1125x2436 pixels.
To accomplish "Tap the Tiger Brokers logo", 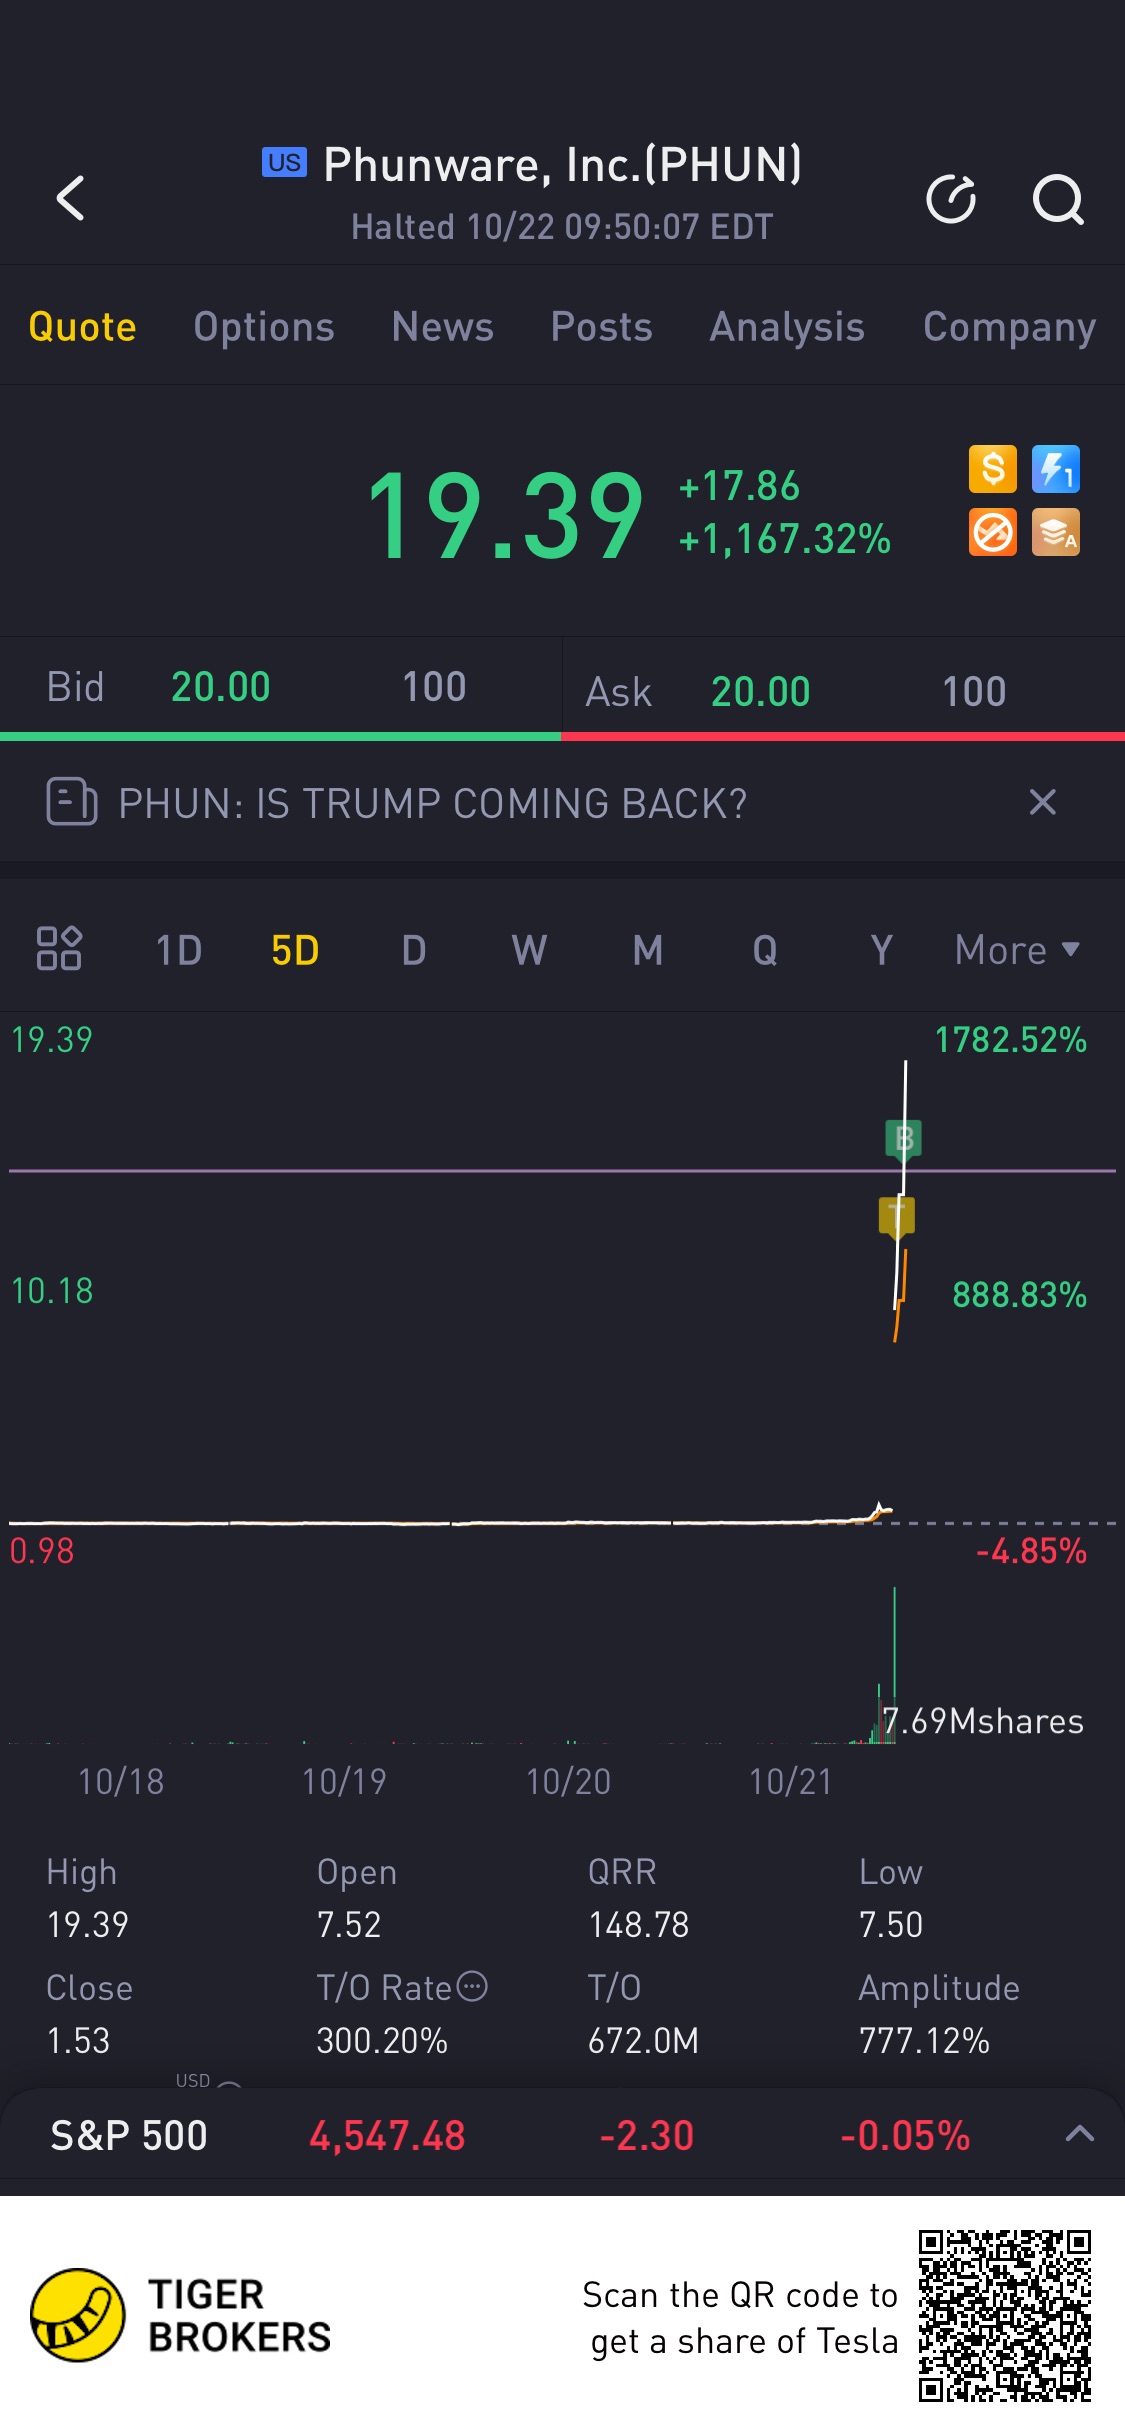I will [x=180, y=2315].
